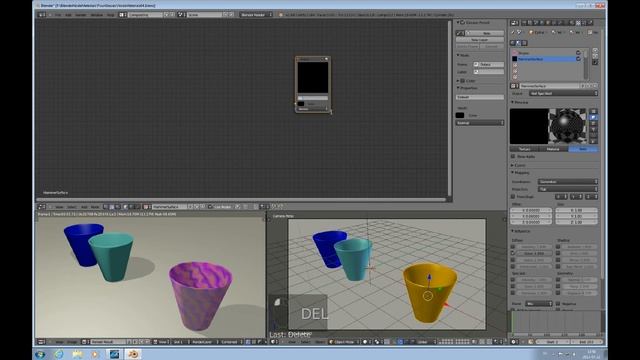640x360 pixels.
Task: Toggle the Negative checkbox
Action: click(x=558, y=304)
